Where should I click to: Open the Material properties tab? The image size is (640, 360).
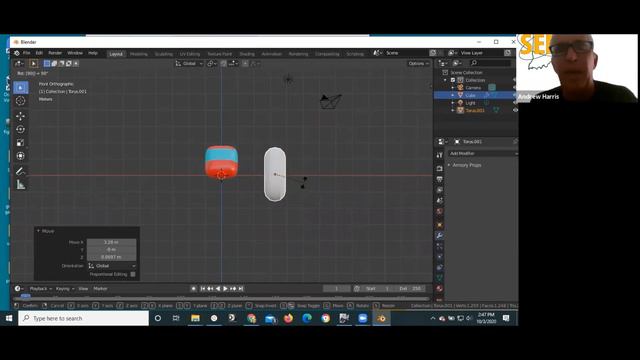[440, 289]
